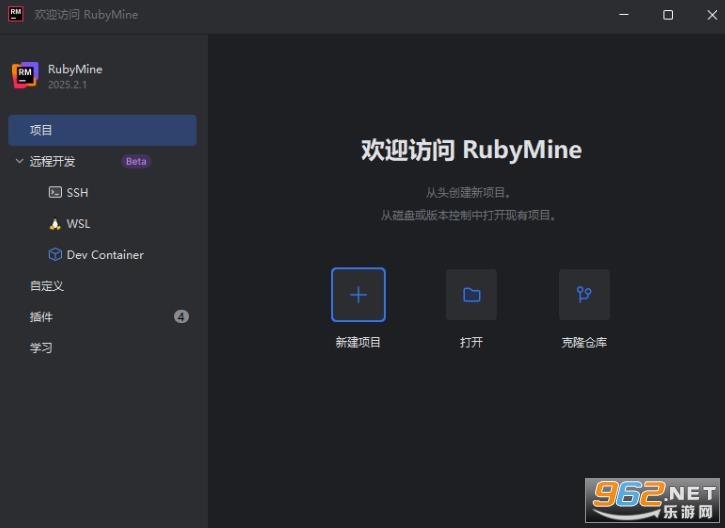The width and height of the screenshot is (725, 528).
Task: Click the New Project plus icon
Action: pyautogui.click(x=358, y=295)
